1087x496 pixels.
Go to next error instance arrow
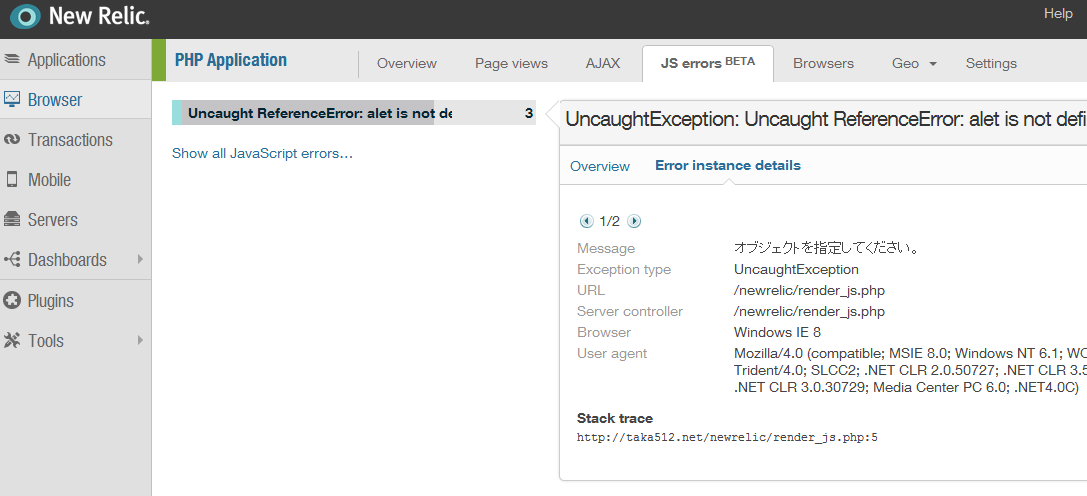coord(634,221)
